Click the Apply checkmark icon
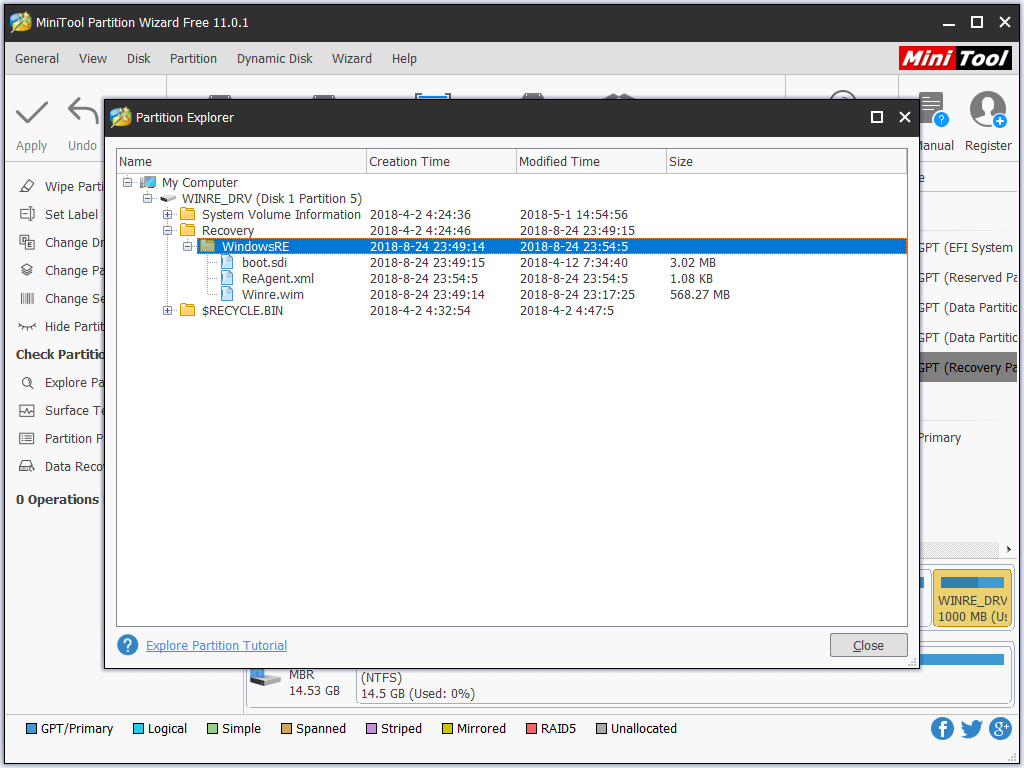 click(31, 113)
